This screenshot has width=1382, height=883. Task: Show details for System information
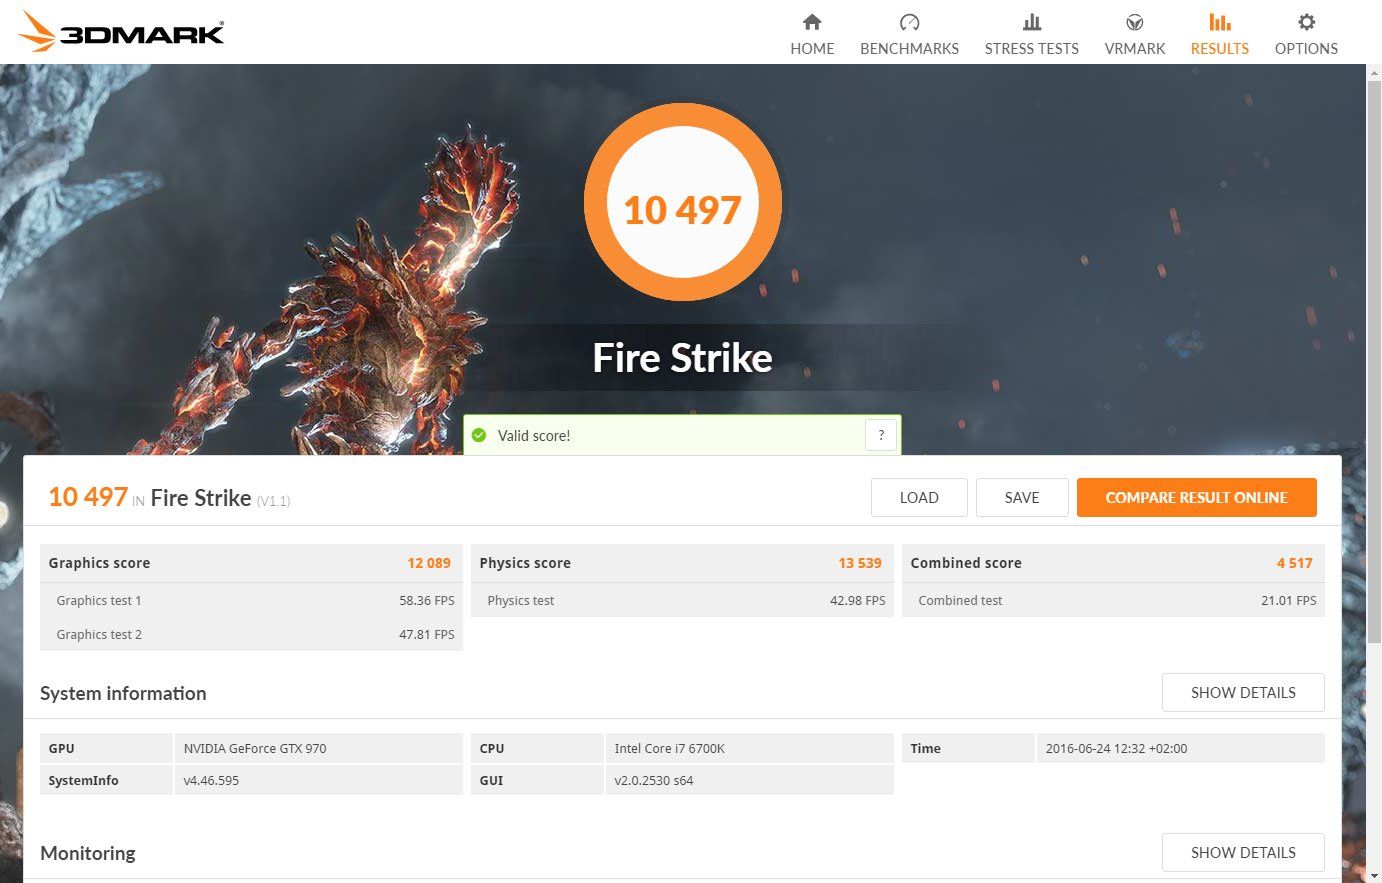(1243, 692)
